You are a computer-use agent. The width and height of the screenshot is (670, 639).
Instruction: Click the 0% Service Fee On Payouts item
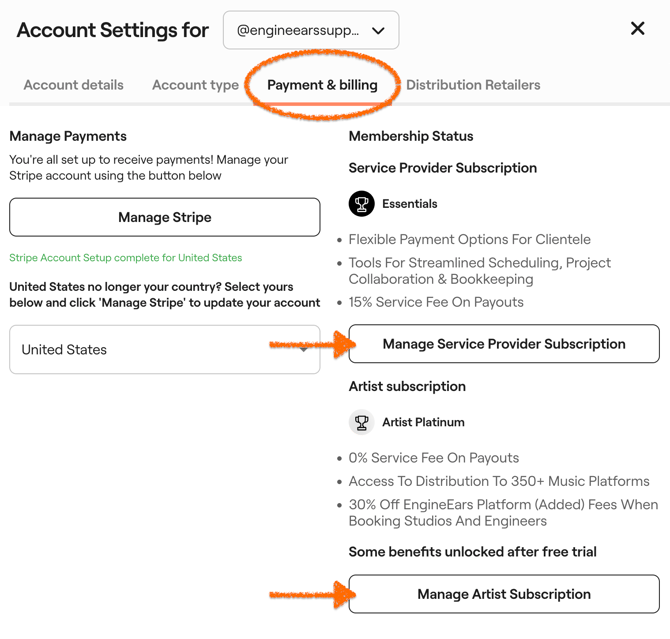tap(434, 458)
